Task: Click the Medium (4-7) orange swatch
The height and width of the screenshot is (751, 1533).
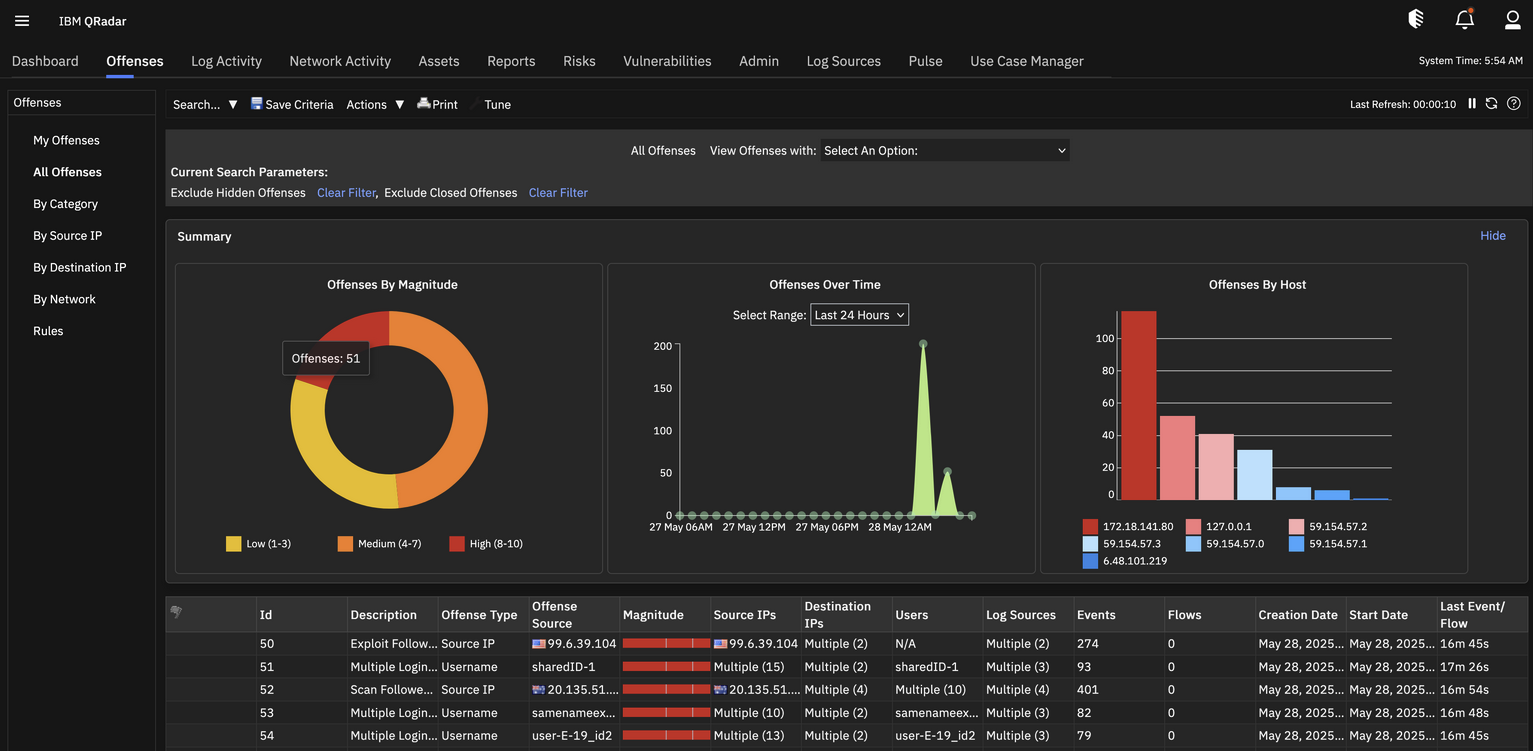Action: click(345, 544)
